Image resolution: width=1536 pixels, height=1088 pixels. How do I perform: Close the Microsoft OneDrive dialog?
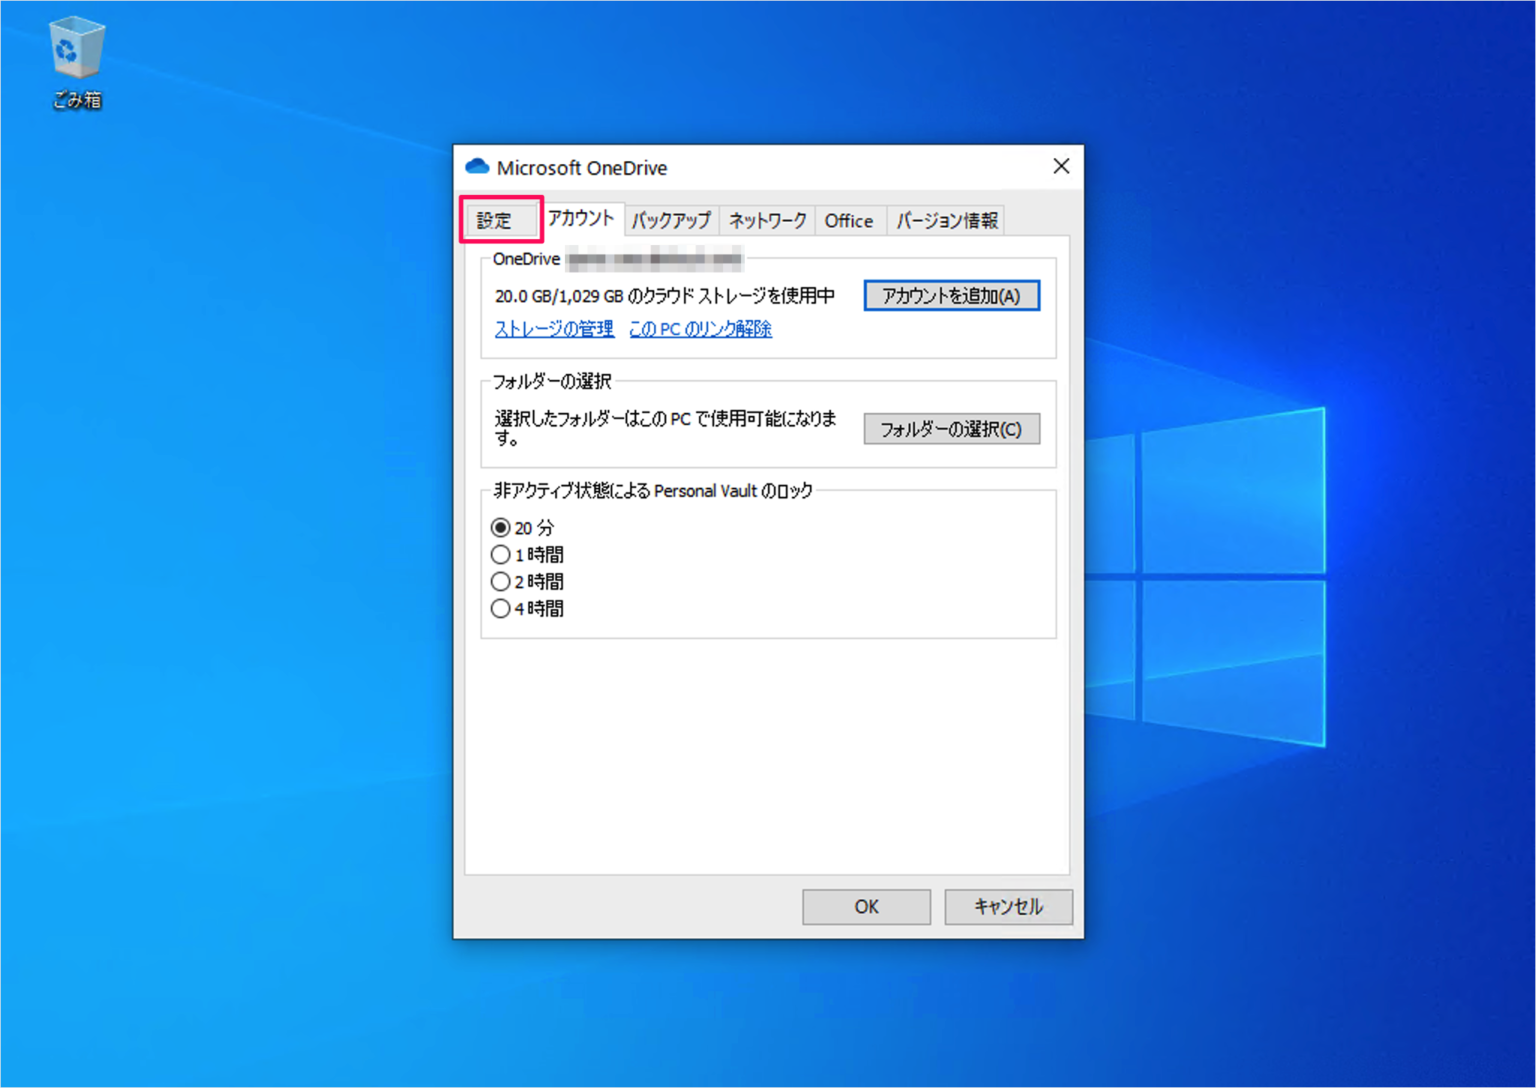[1060, 166]
